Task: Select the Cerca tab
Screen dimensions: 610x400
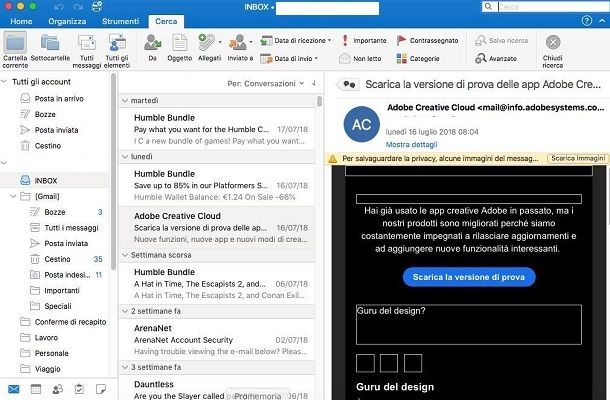Action: point(166,21)
